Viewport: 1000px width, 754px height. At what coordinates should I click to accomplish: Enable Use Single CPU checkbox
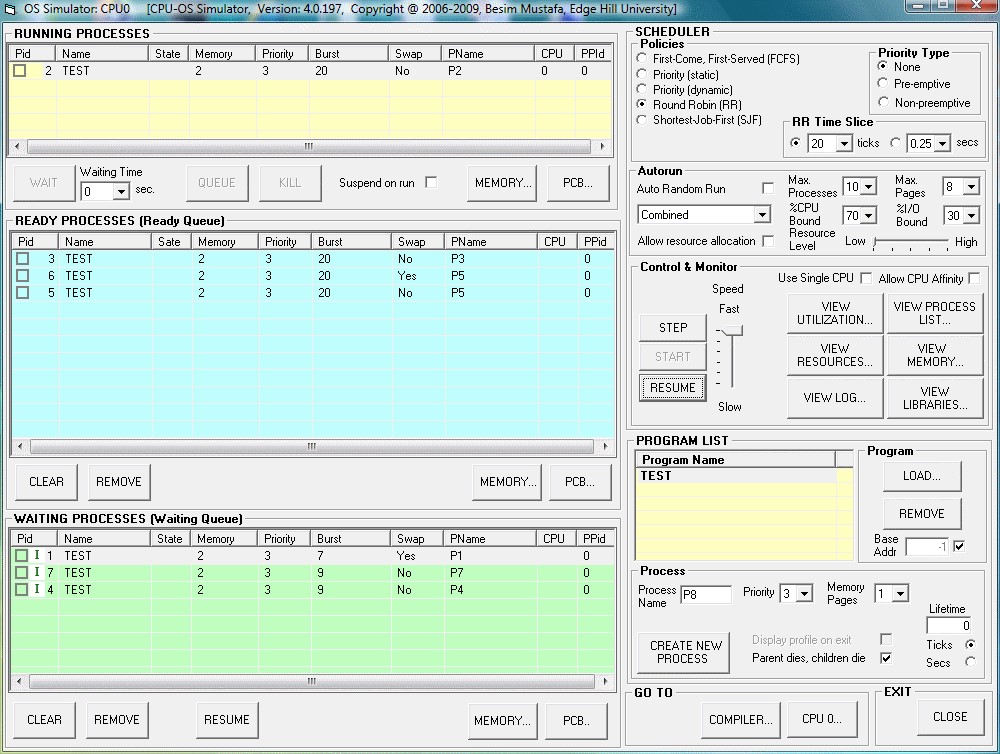(865, 278)
